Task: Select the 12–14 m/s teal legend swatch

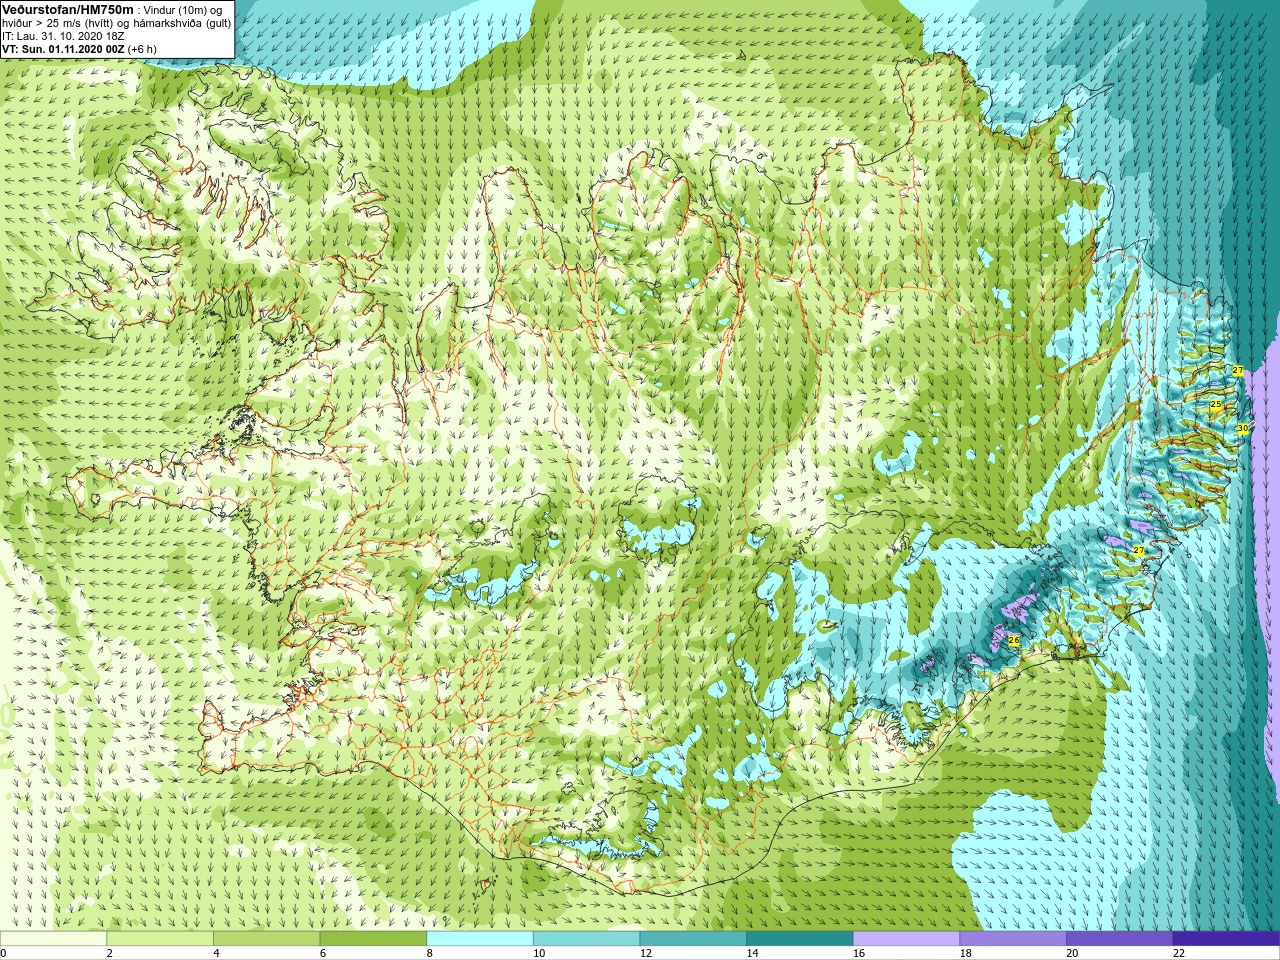Action: [693, 939]
